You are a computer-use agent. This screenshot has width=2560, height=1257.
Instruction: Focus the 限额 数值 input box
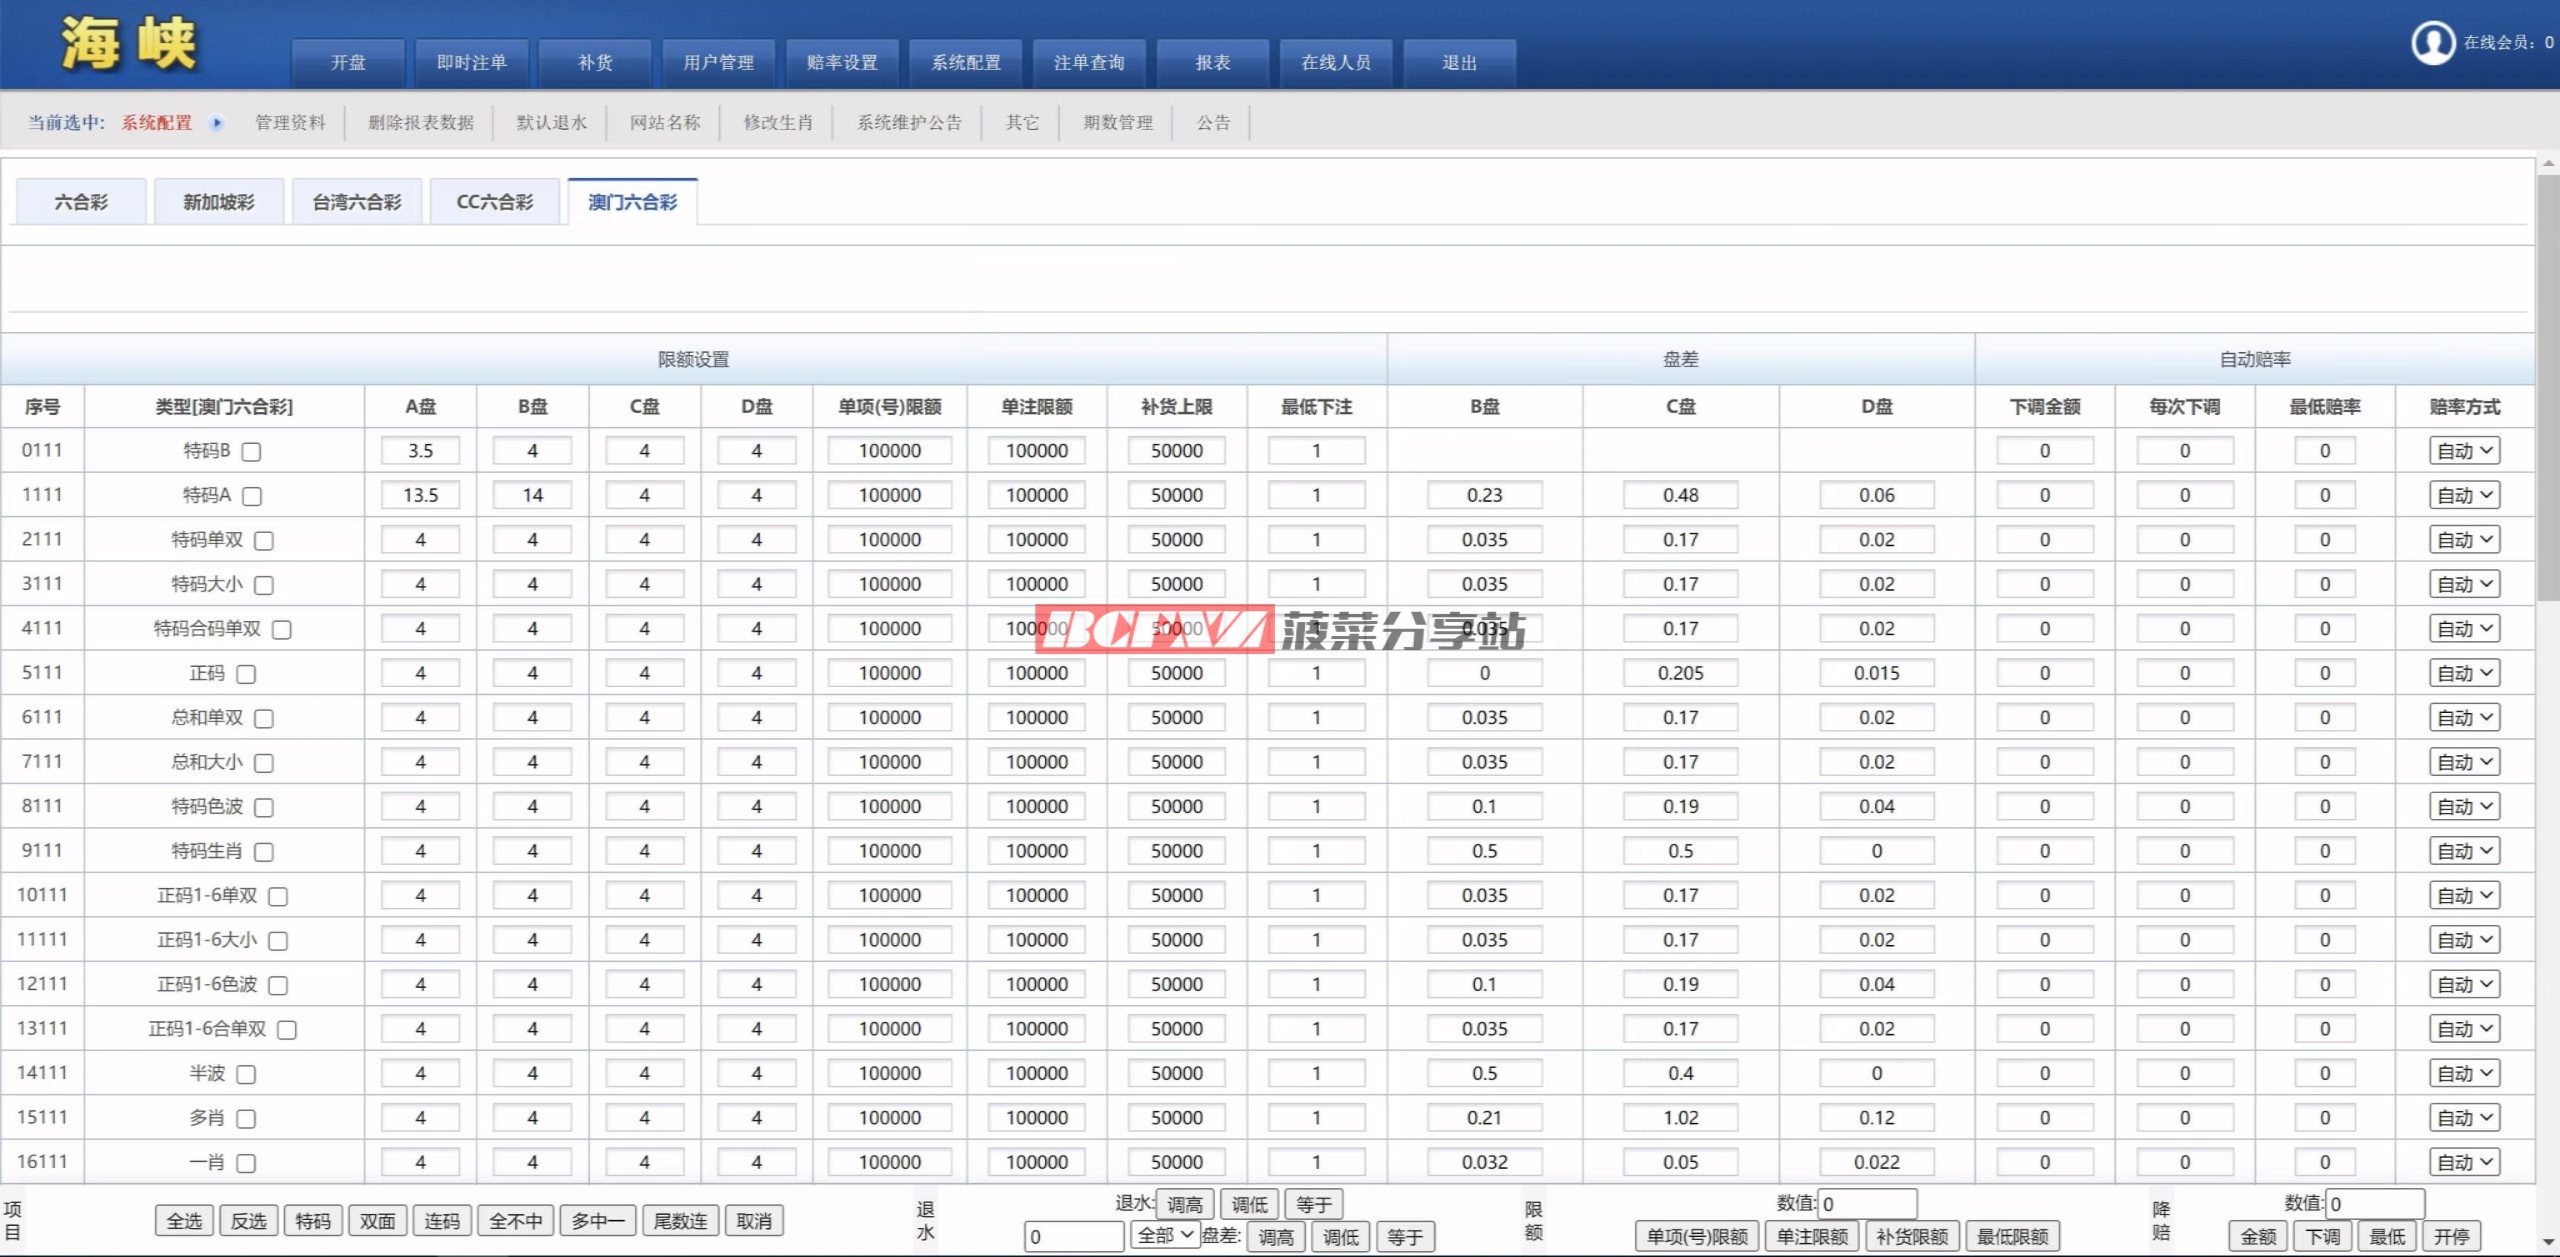tap(1866, 1204)
